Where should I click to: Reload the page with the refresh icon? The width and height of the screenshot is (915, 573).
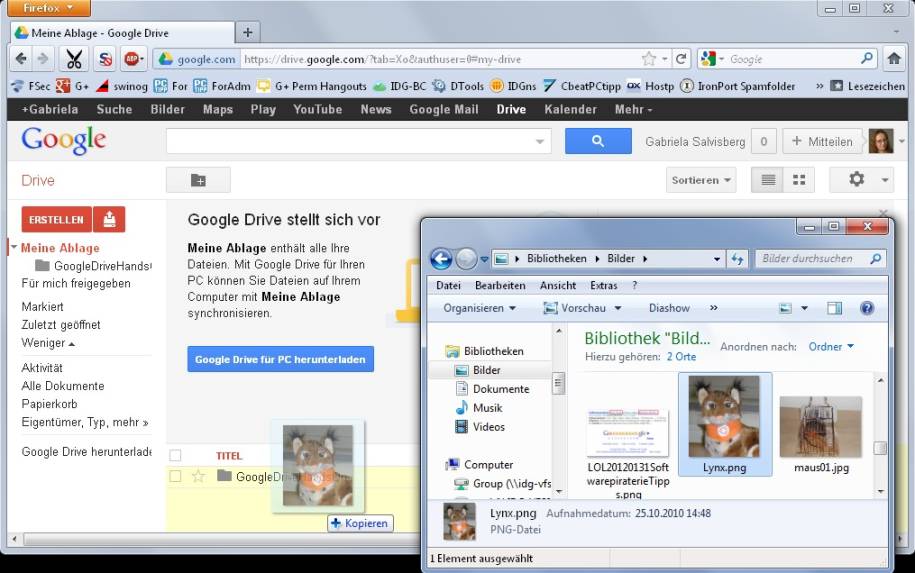point(681,59)
